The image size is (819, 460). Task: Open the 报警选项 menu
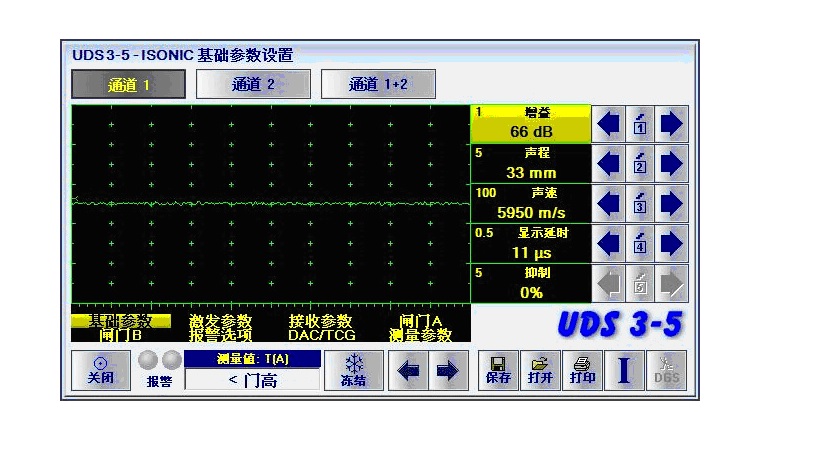point(220,335)
